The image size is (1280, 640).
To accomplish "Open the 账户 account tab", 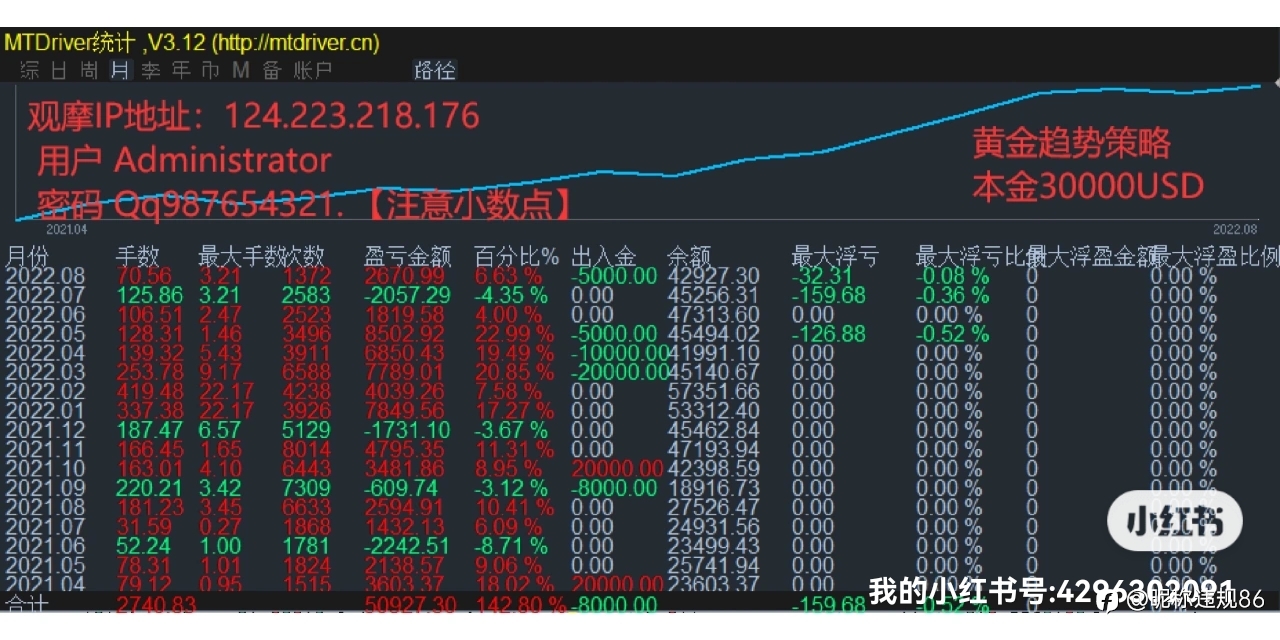I will coord(312,70).
